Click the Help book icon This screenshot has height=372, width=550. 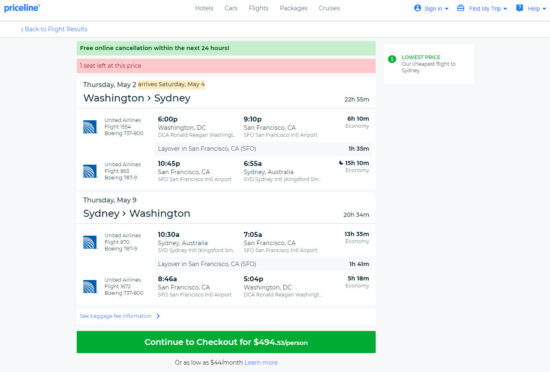coord(519,8)
